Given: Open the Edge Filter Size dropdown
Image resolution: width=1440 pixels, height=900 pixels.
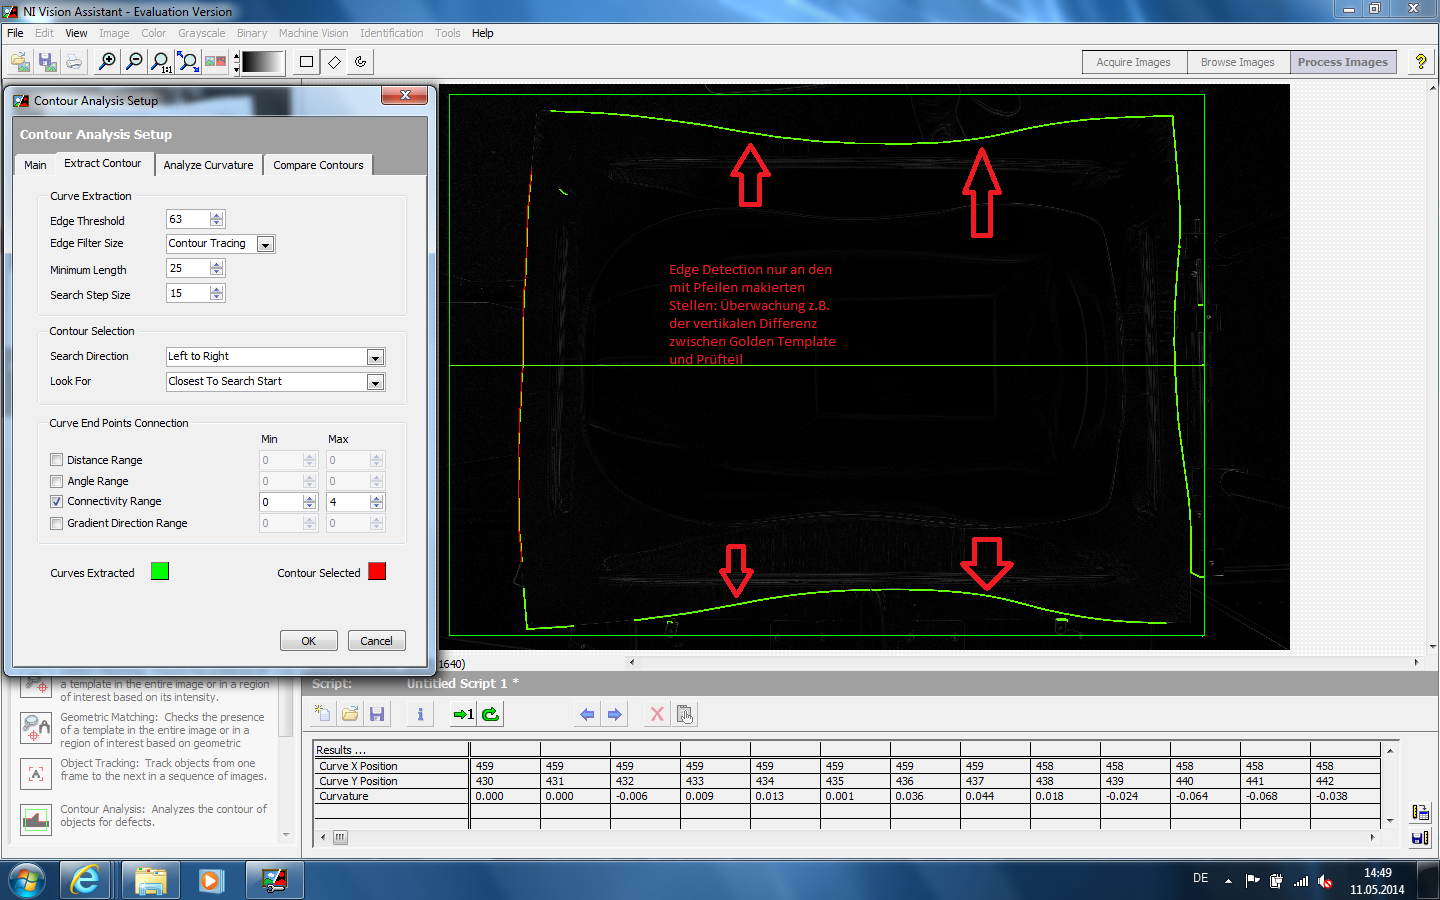Looking at the screenshot, I should [265, 244].
